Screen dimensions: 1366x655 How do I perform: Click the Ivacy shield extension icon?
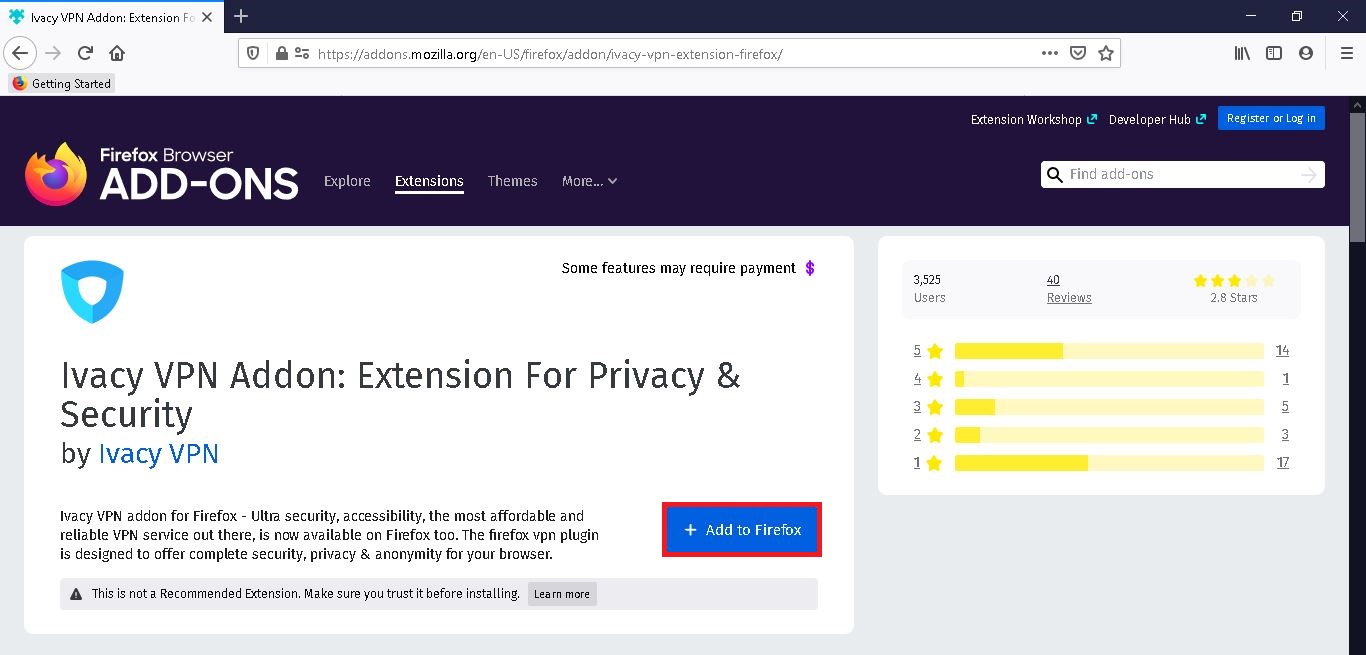click(x=92, y=292)
